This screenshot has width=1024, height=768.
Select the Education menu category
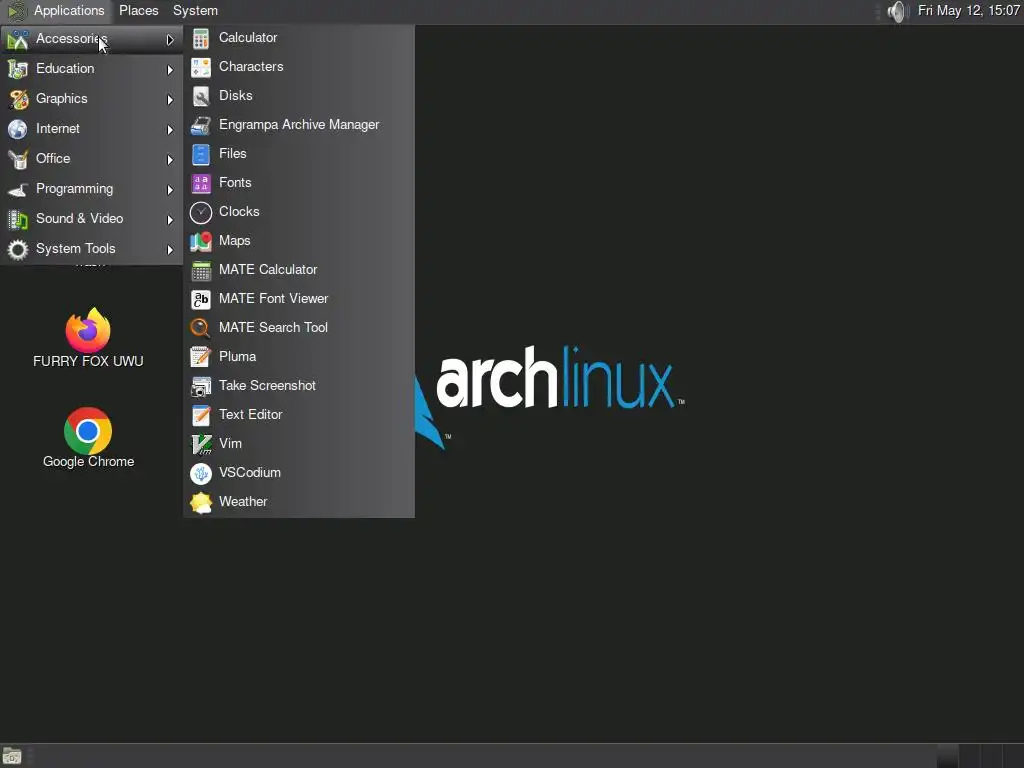pos(91,69)
